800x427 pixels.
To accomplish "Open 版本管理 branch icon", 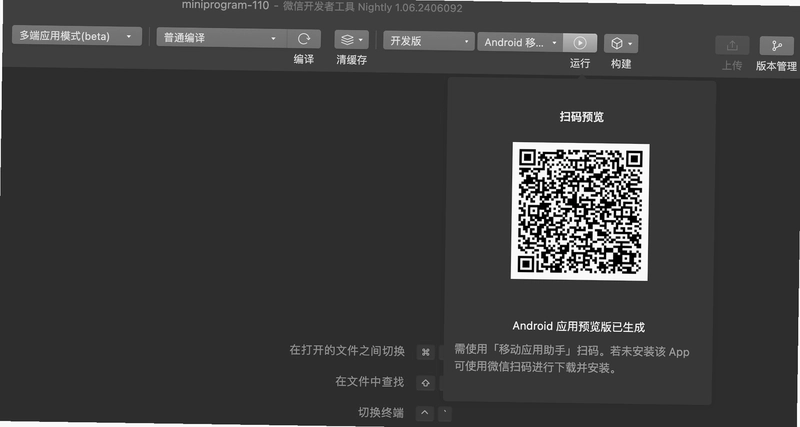I will tap(777, 46).
